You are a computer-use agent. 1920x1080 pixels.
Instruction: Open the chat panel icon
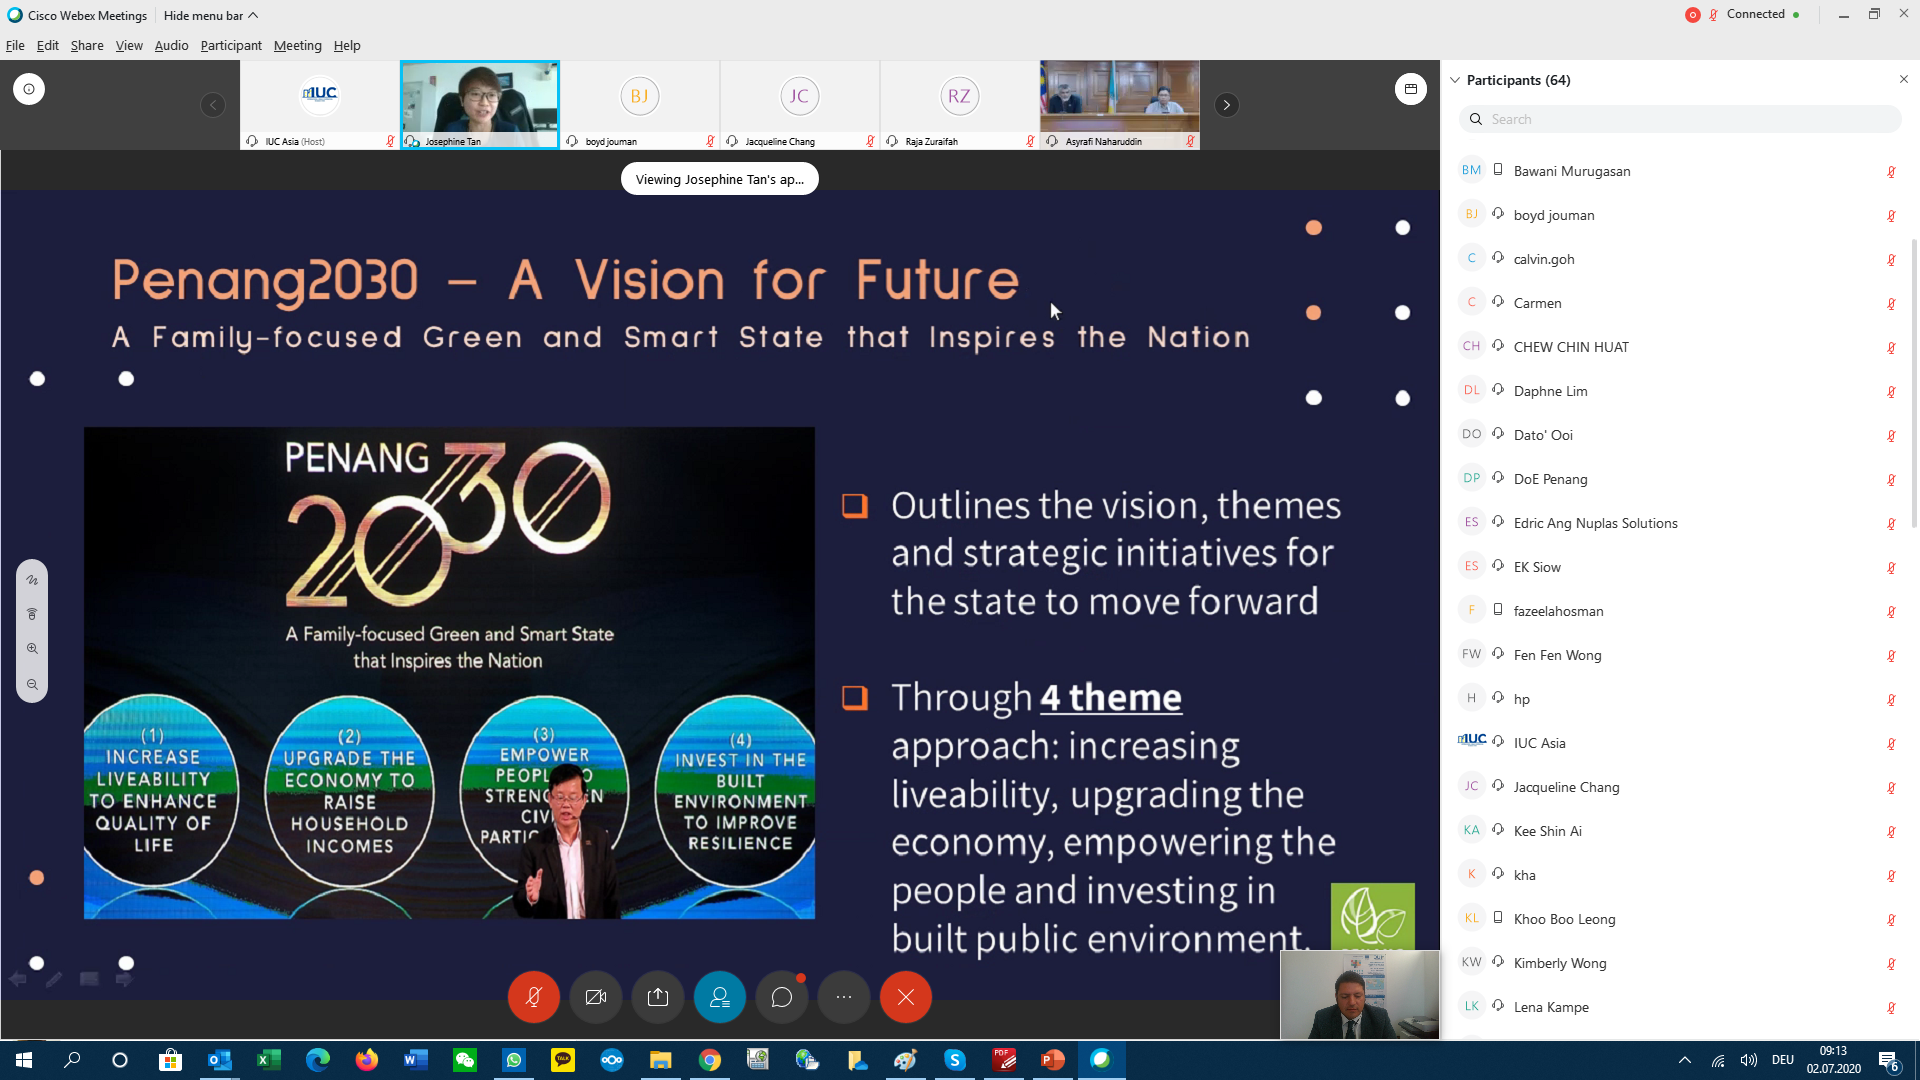point(782,997)
